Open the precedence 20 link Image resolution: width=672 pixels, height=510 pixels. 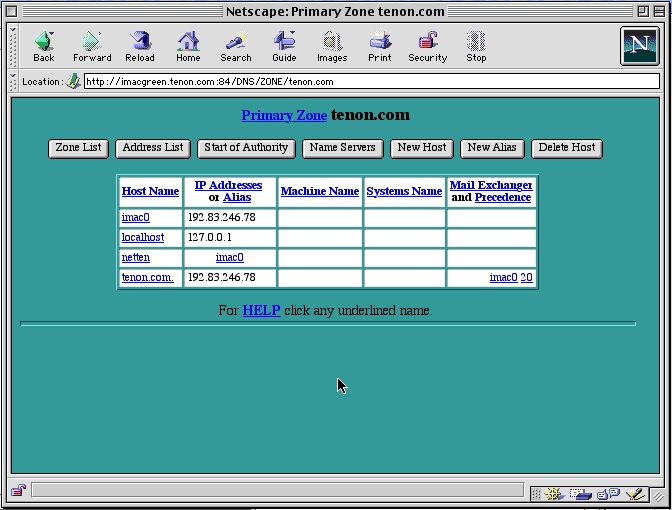click(527, 277)
